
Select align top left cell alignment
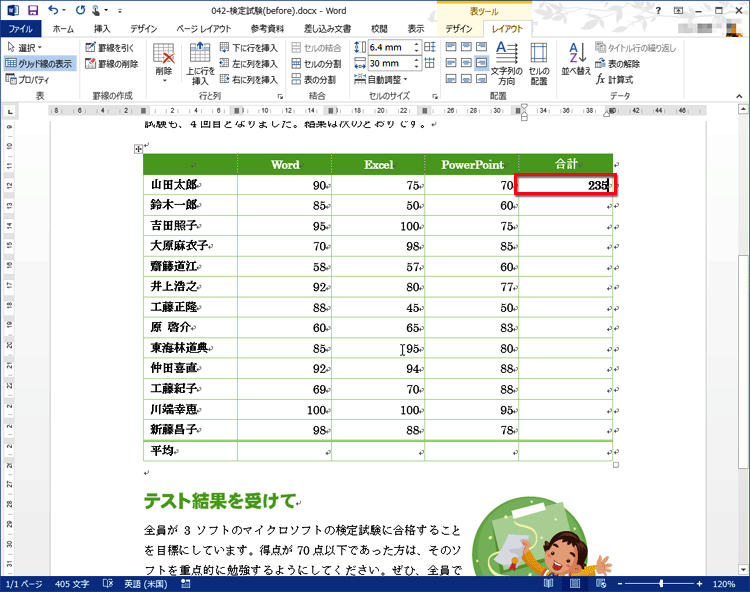(451, 47)
